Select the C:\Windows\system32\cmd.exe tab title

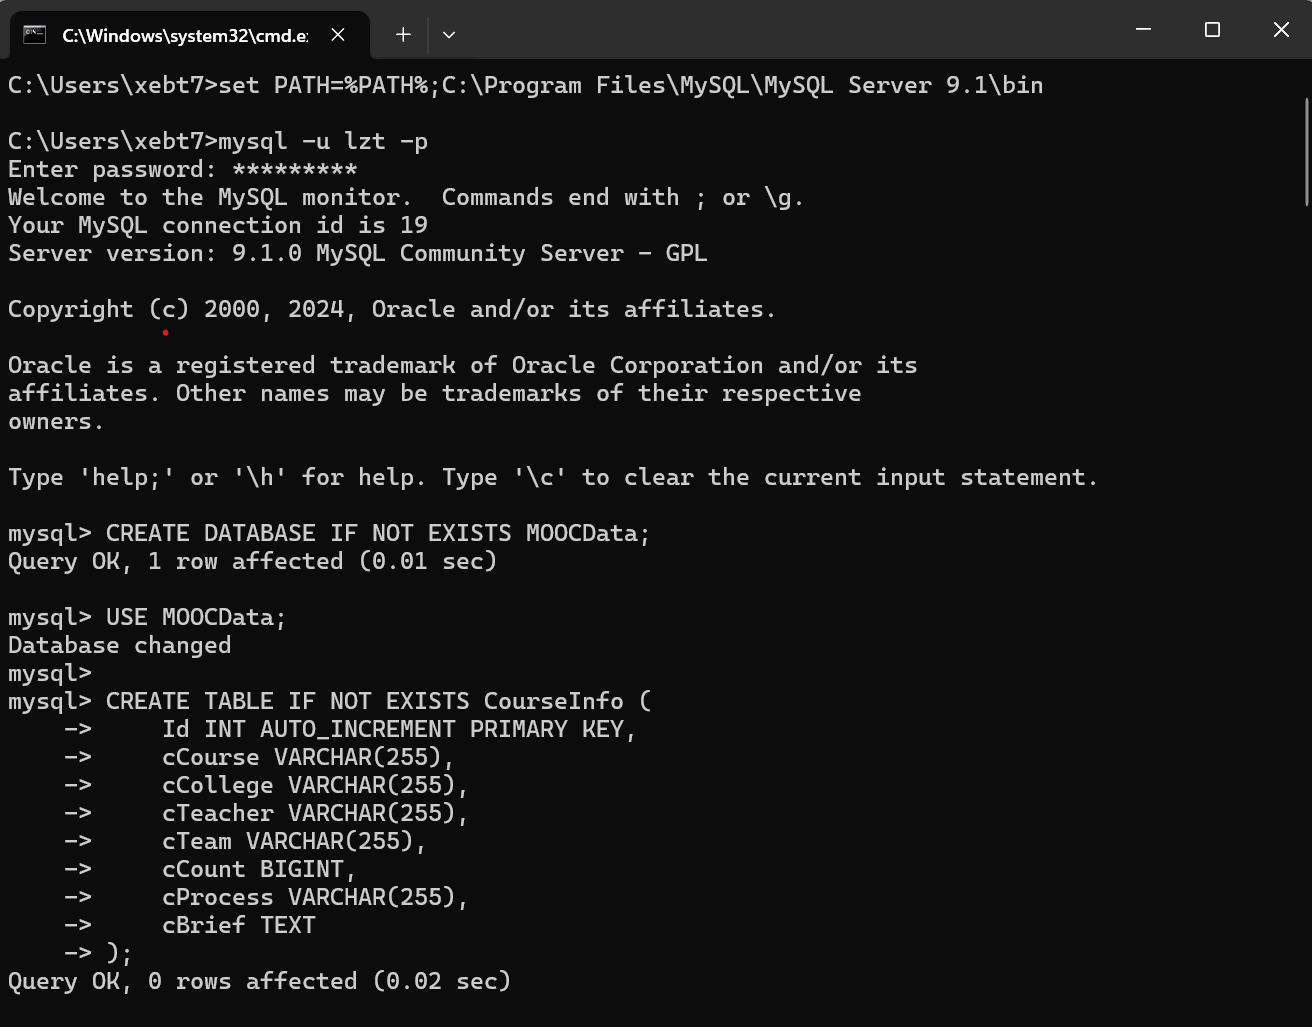(185, 35)
